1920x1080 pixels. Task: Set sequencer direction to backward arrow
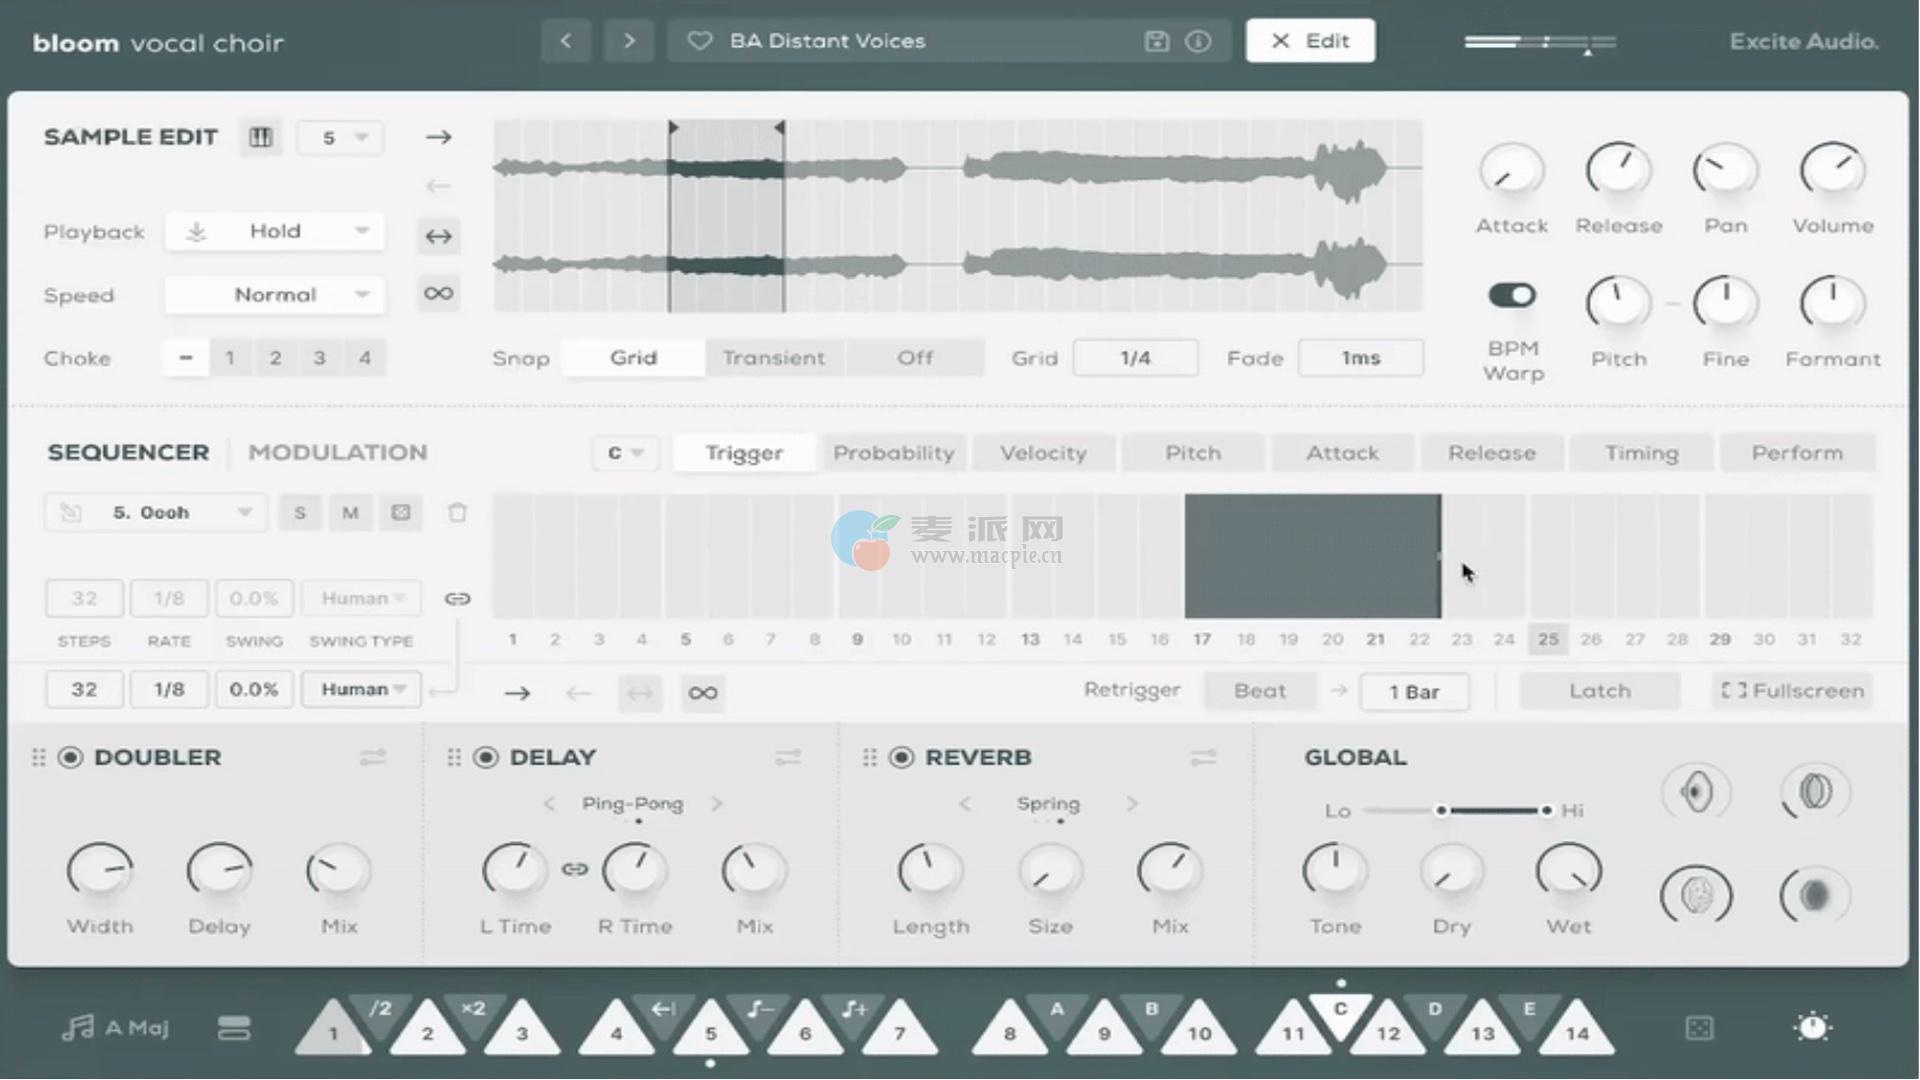[579, 692]
